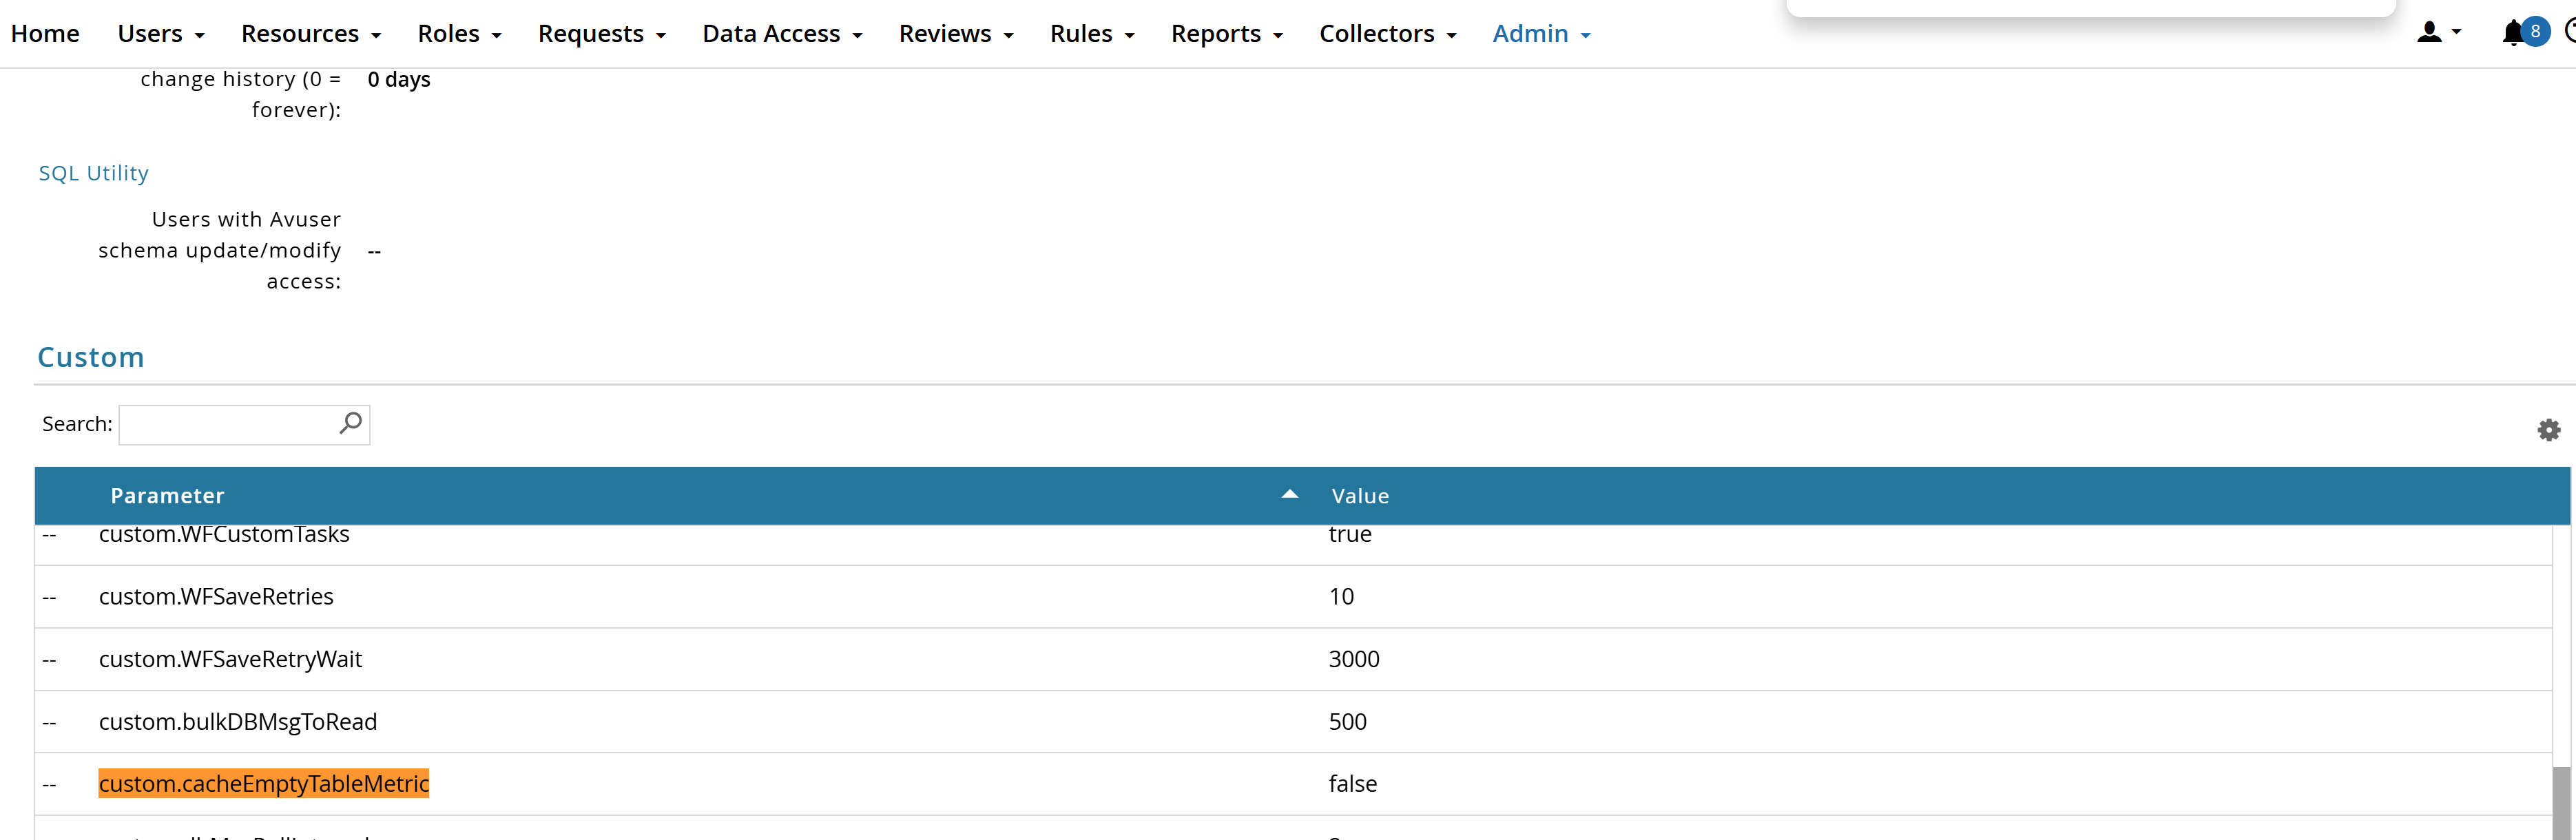Open the Reports menu
The image size is (2576, 840).
pyautogui.click(x=1226, y=34)
